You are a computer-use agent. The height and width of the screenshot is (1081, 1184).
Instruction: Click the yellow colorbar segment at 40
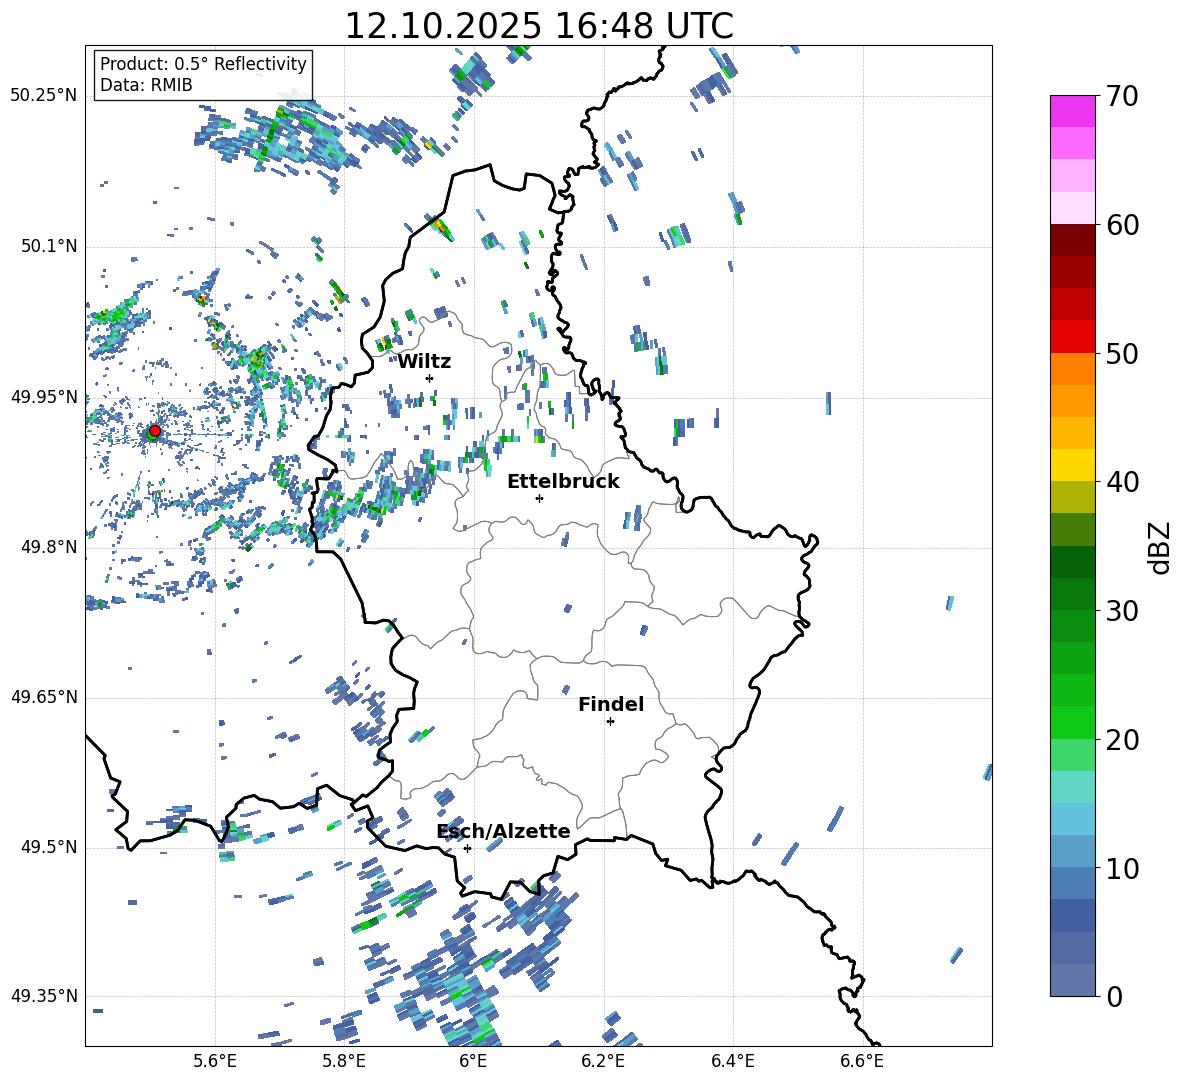pos(1073,465)
